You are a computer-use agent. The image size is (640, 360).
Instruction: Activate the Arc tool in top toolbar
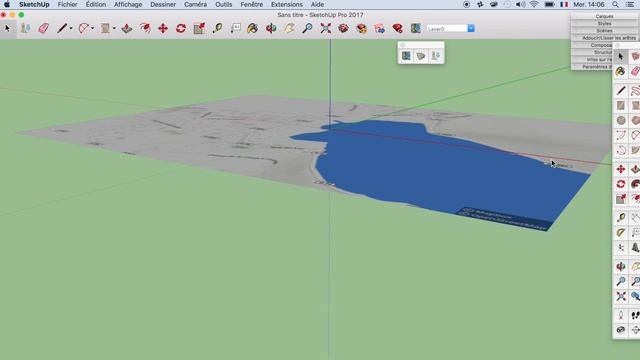click(83, 28)
